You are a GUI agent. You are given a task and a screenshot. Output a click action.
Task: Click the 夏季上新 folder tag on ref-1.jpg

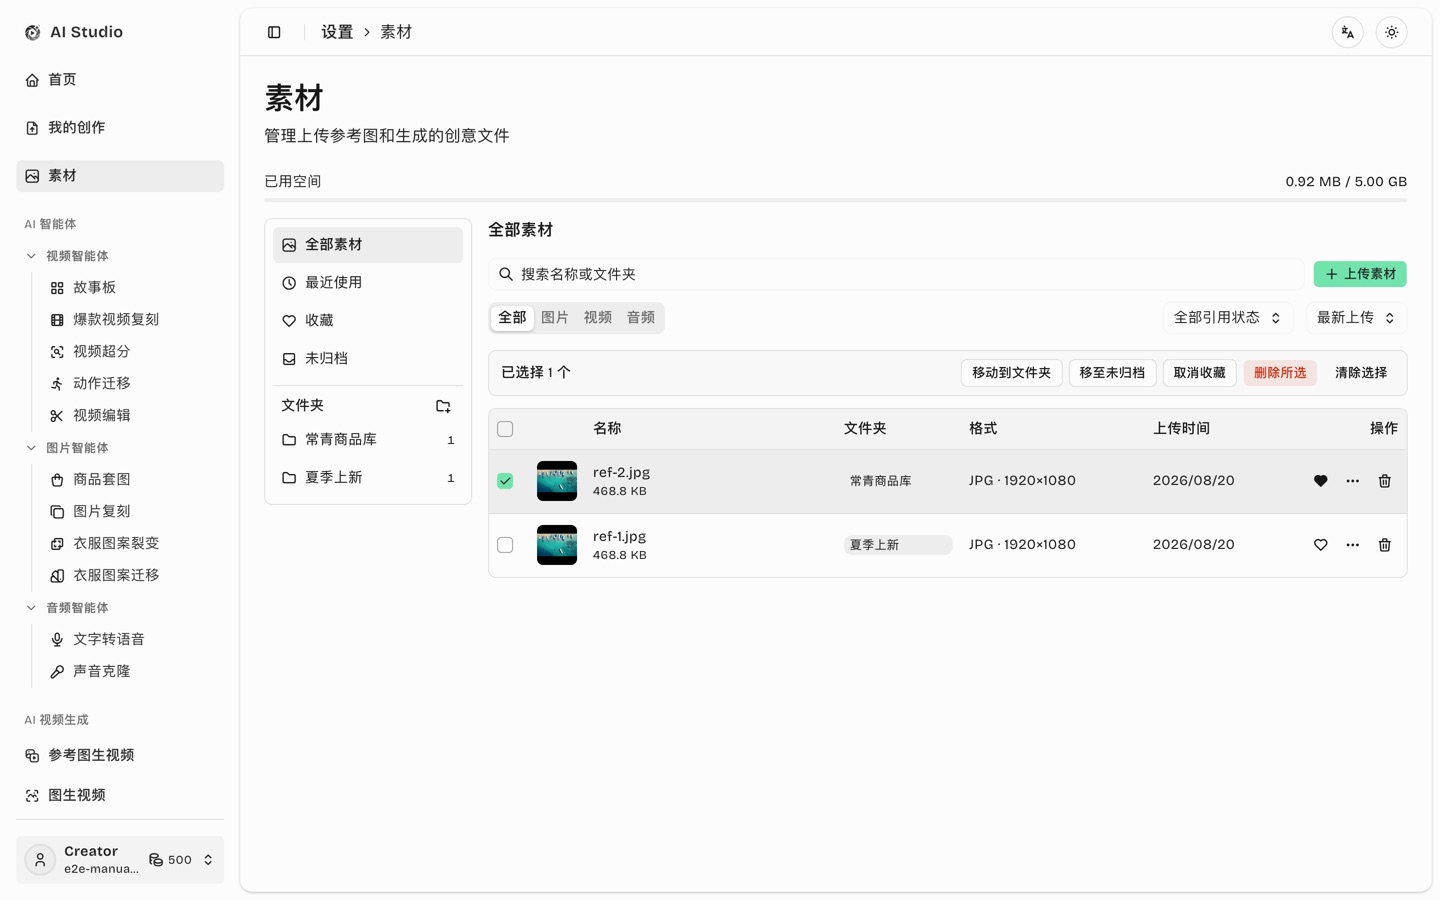coord(897,545)
